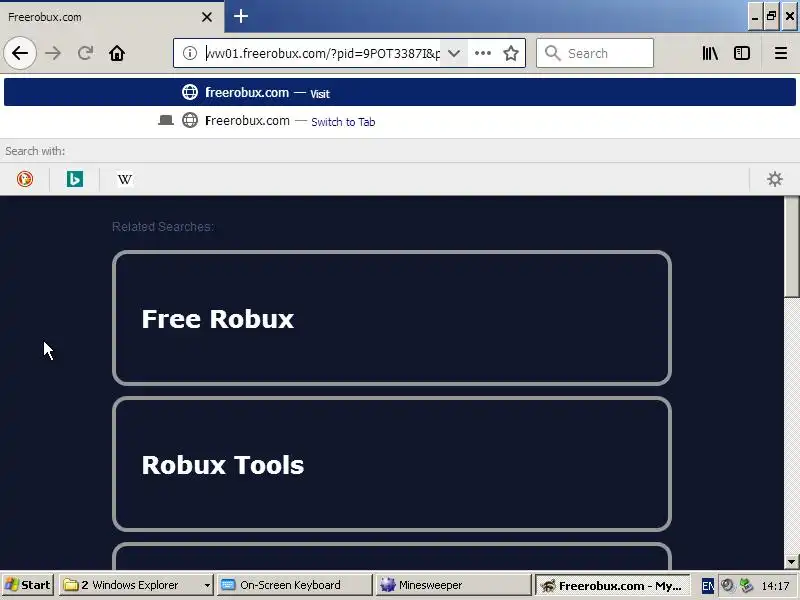Screen dimensions: 800x600
Task: Expand the Windows Explorer taskbar group arrow
Action: point(207,585)
